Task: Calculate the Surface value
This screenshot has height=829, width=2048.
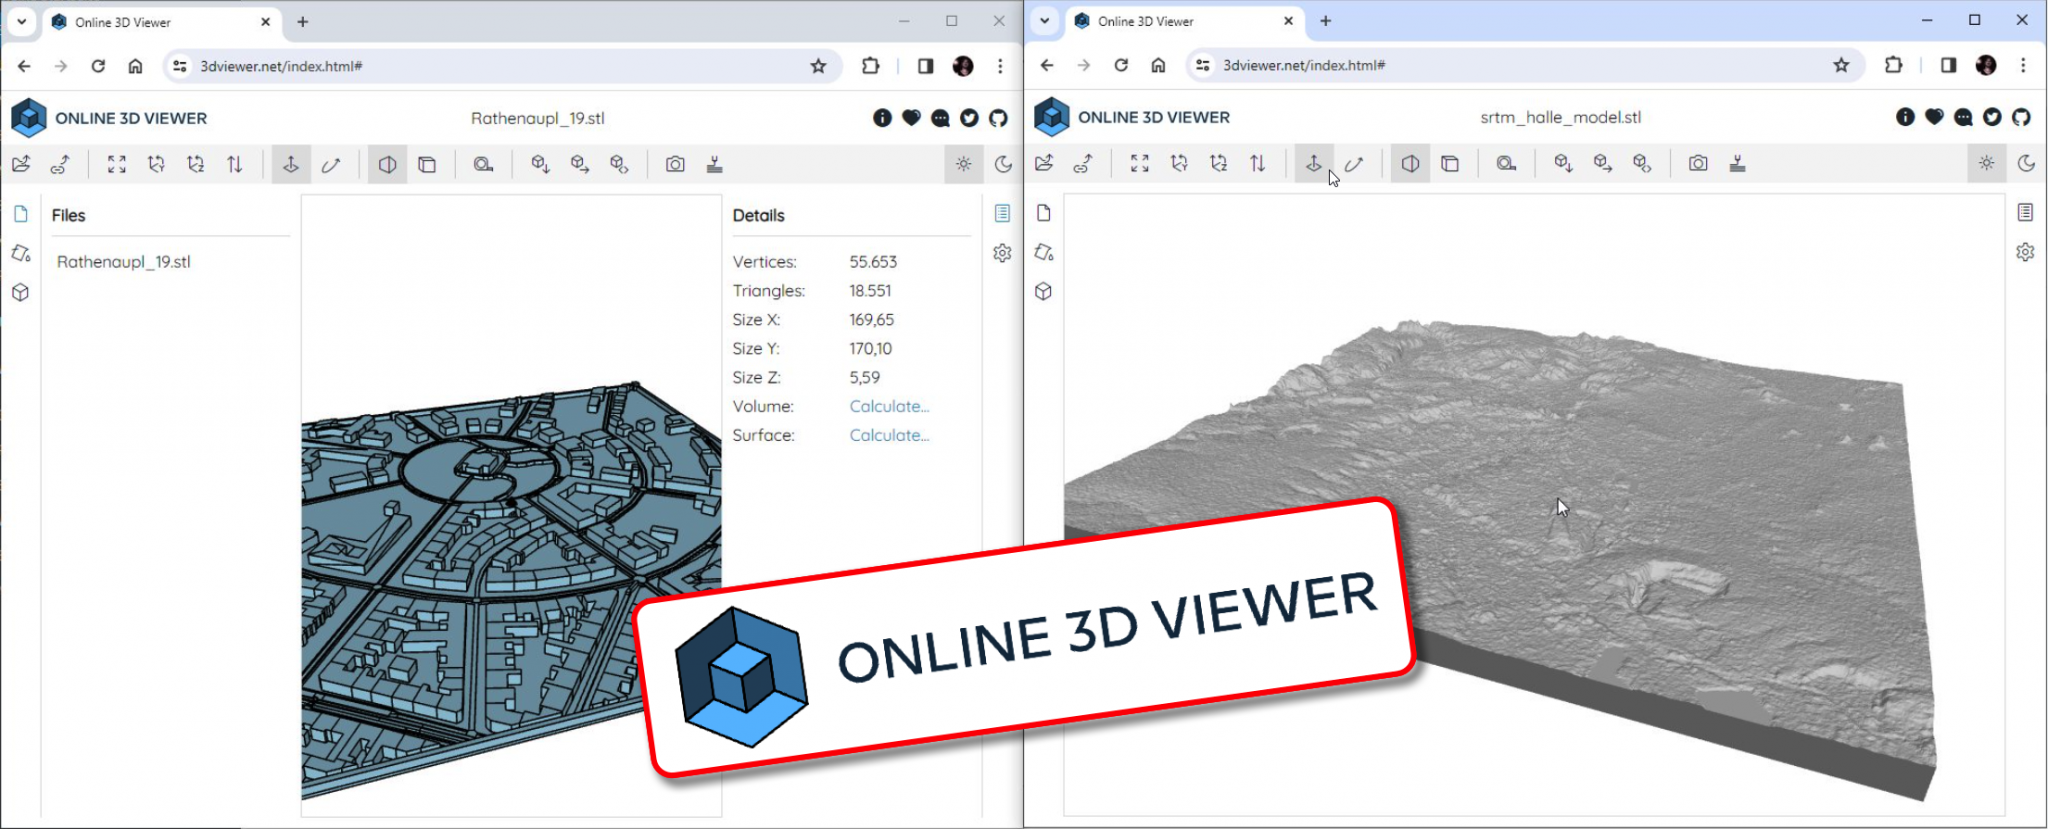Action: pos(889,435)
